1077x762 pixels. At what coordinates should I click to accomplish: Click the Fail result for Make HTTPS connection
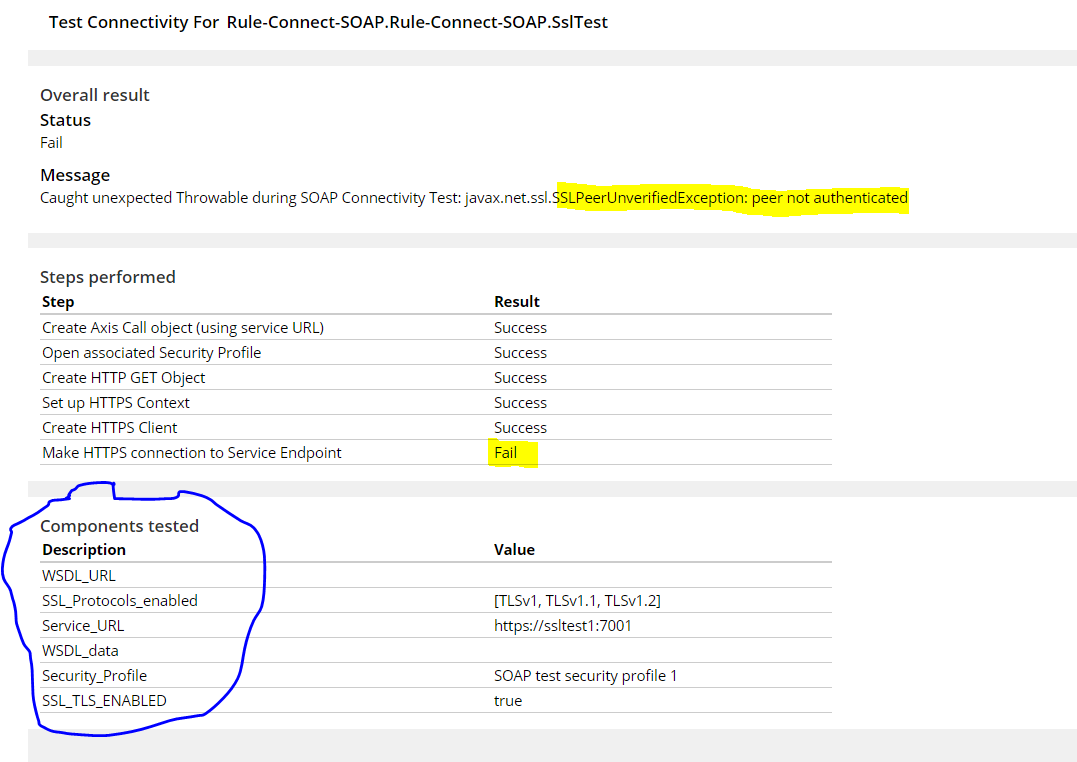click(x=506, y=453)
